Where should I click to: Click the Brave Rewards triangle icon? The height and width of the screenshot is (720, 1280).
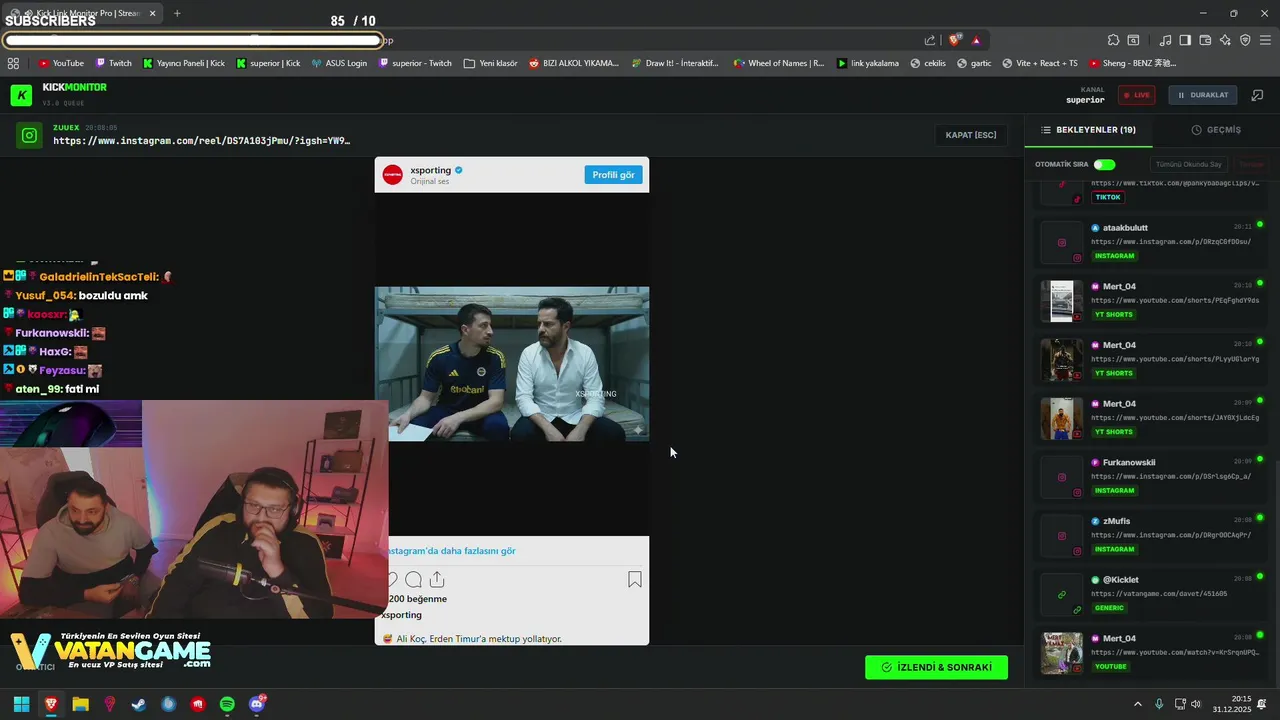click(976, 40)
